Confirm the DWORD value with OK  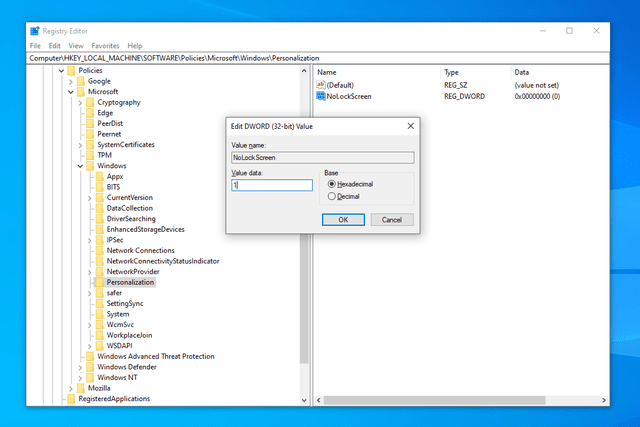pyautogui.click(x=343, y=220)
